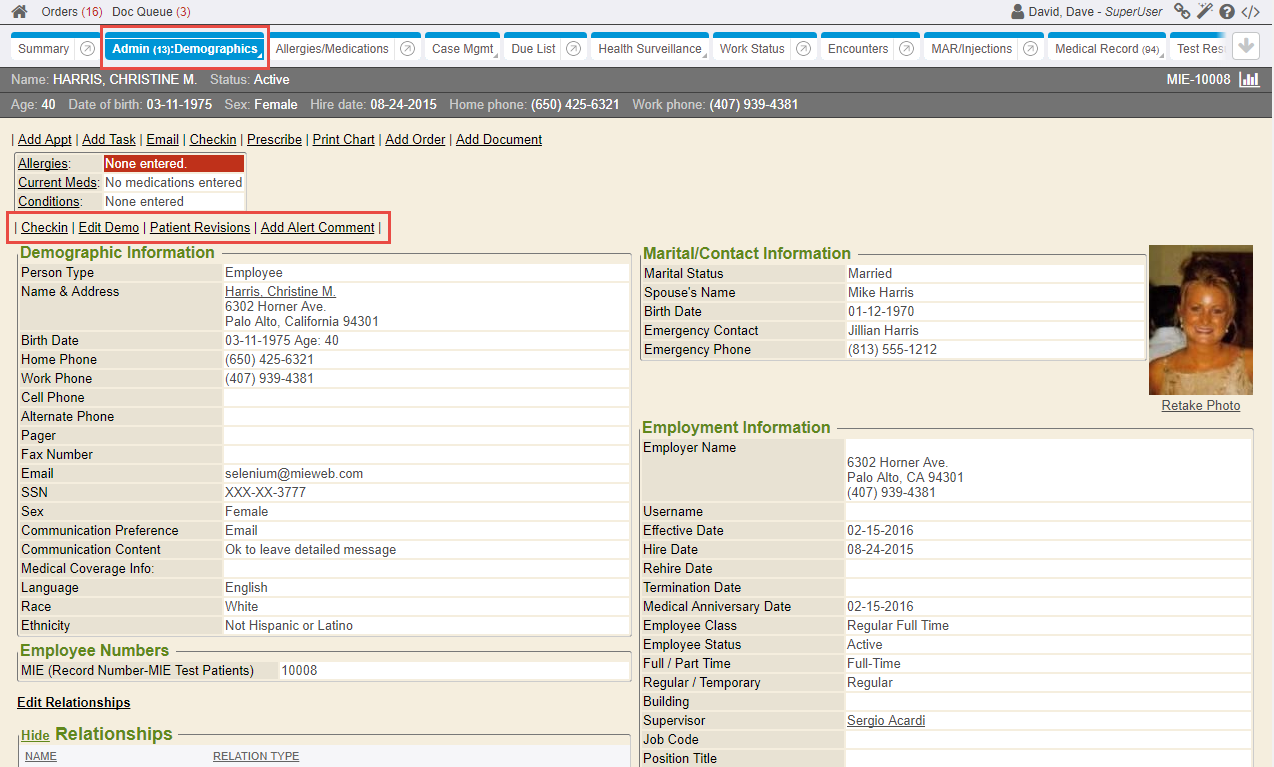Open the Medical Record tab
Viewport: 1274px width, 767px height.
point(1106,49)
